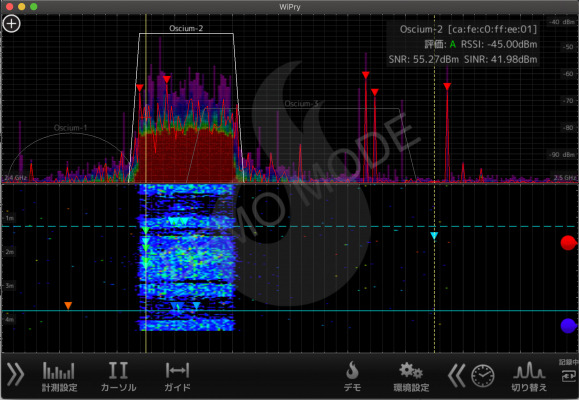Click the 1m waterfall time label

[10, 218]
